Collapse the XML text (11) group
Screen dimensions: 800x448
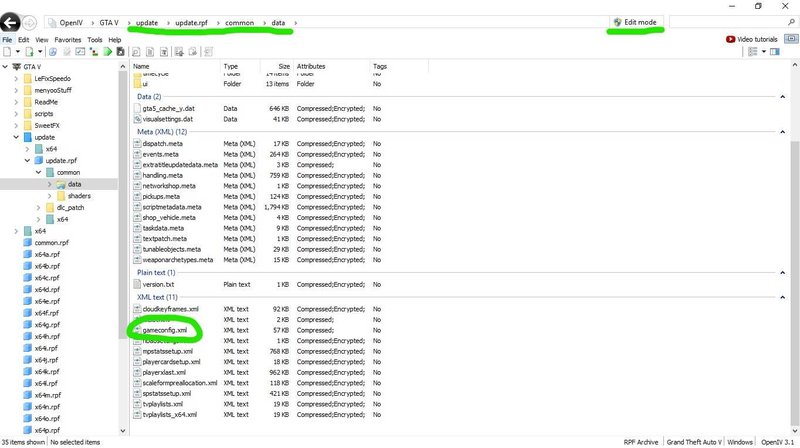pyautogui.click(x=782, y=297)
